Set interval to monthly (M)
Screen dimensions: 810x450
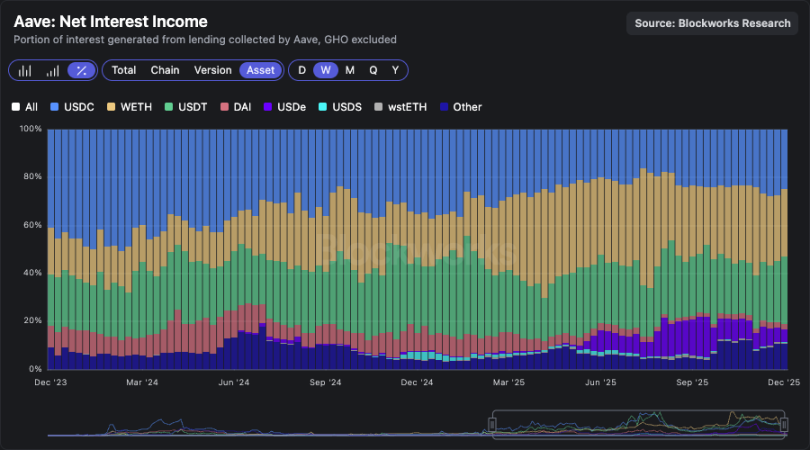click(x=349, y=70)
